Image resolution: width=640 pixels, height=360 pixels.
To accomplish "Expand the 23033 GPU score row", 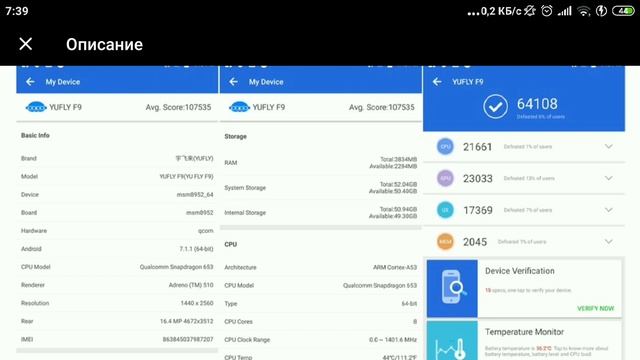I will (x=609, y=178).
